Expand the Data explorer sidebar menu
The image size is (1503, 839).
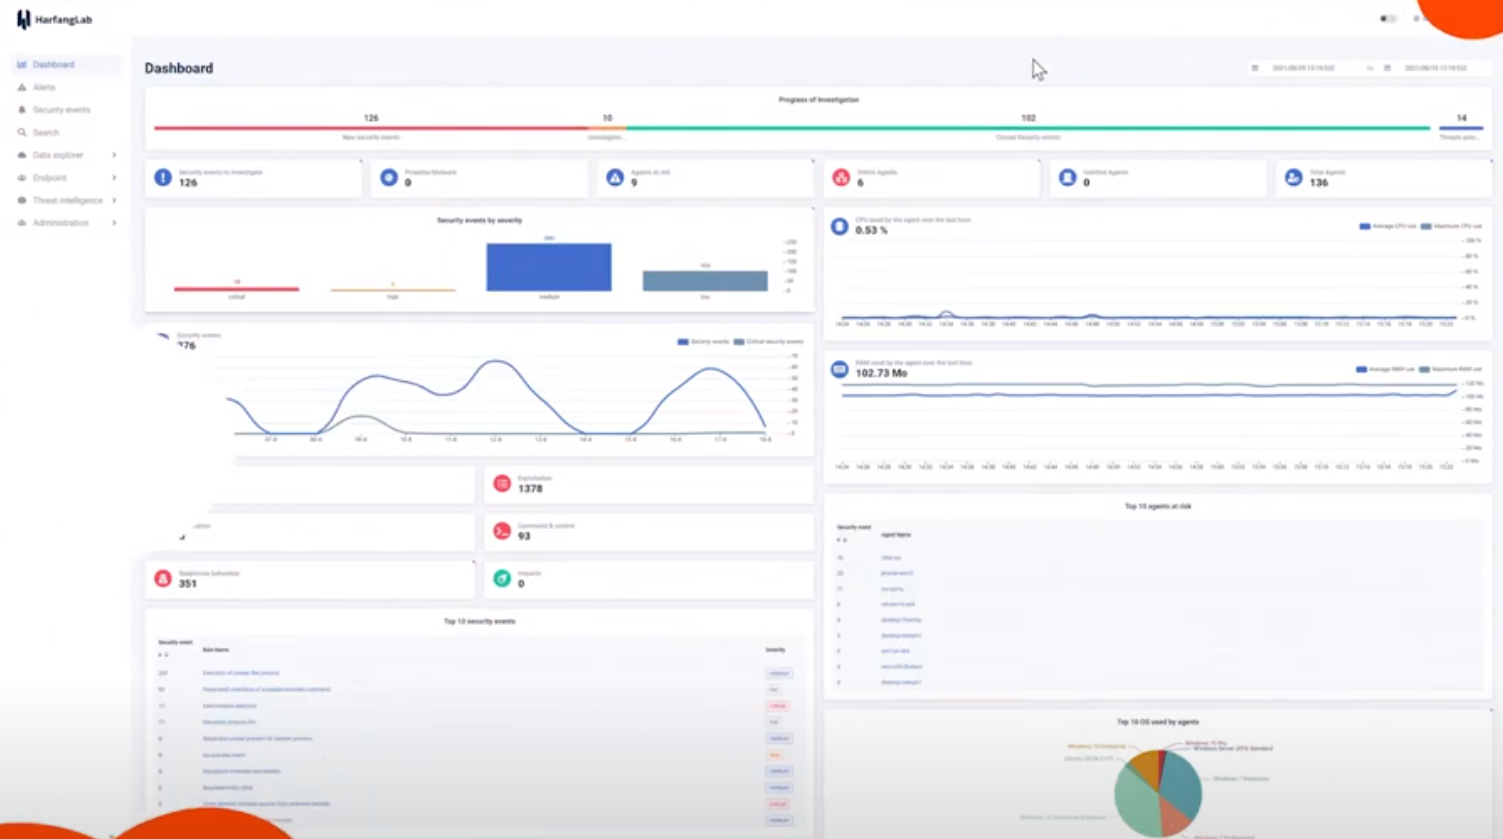pos(56,155)
